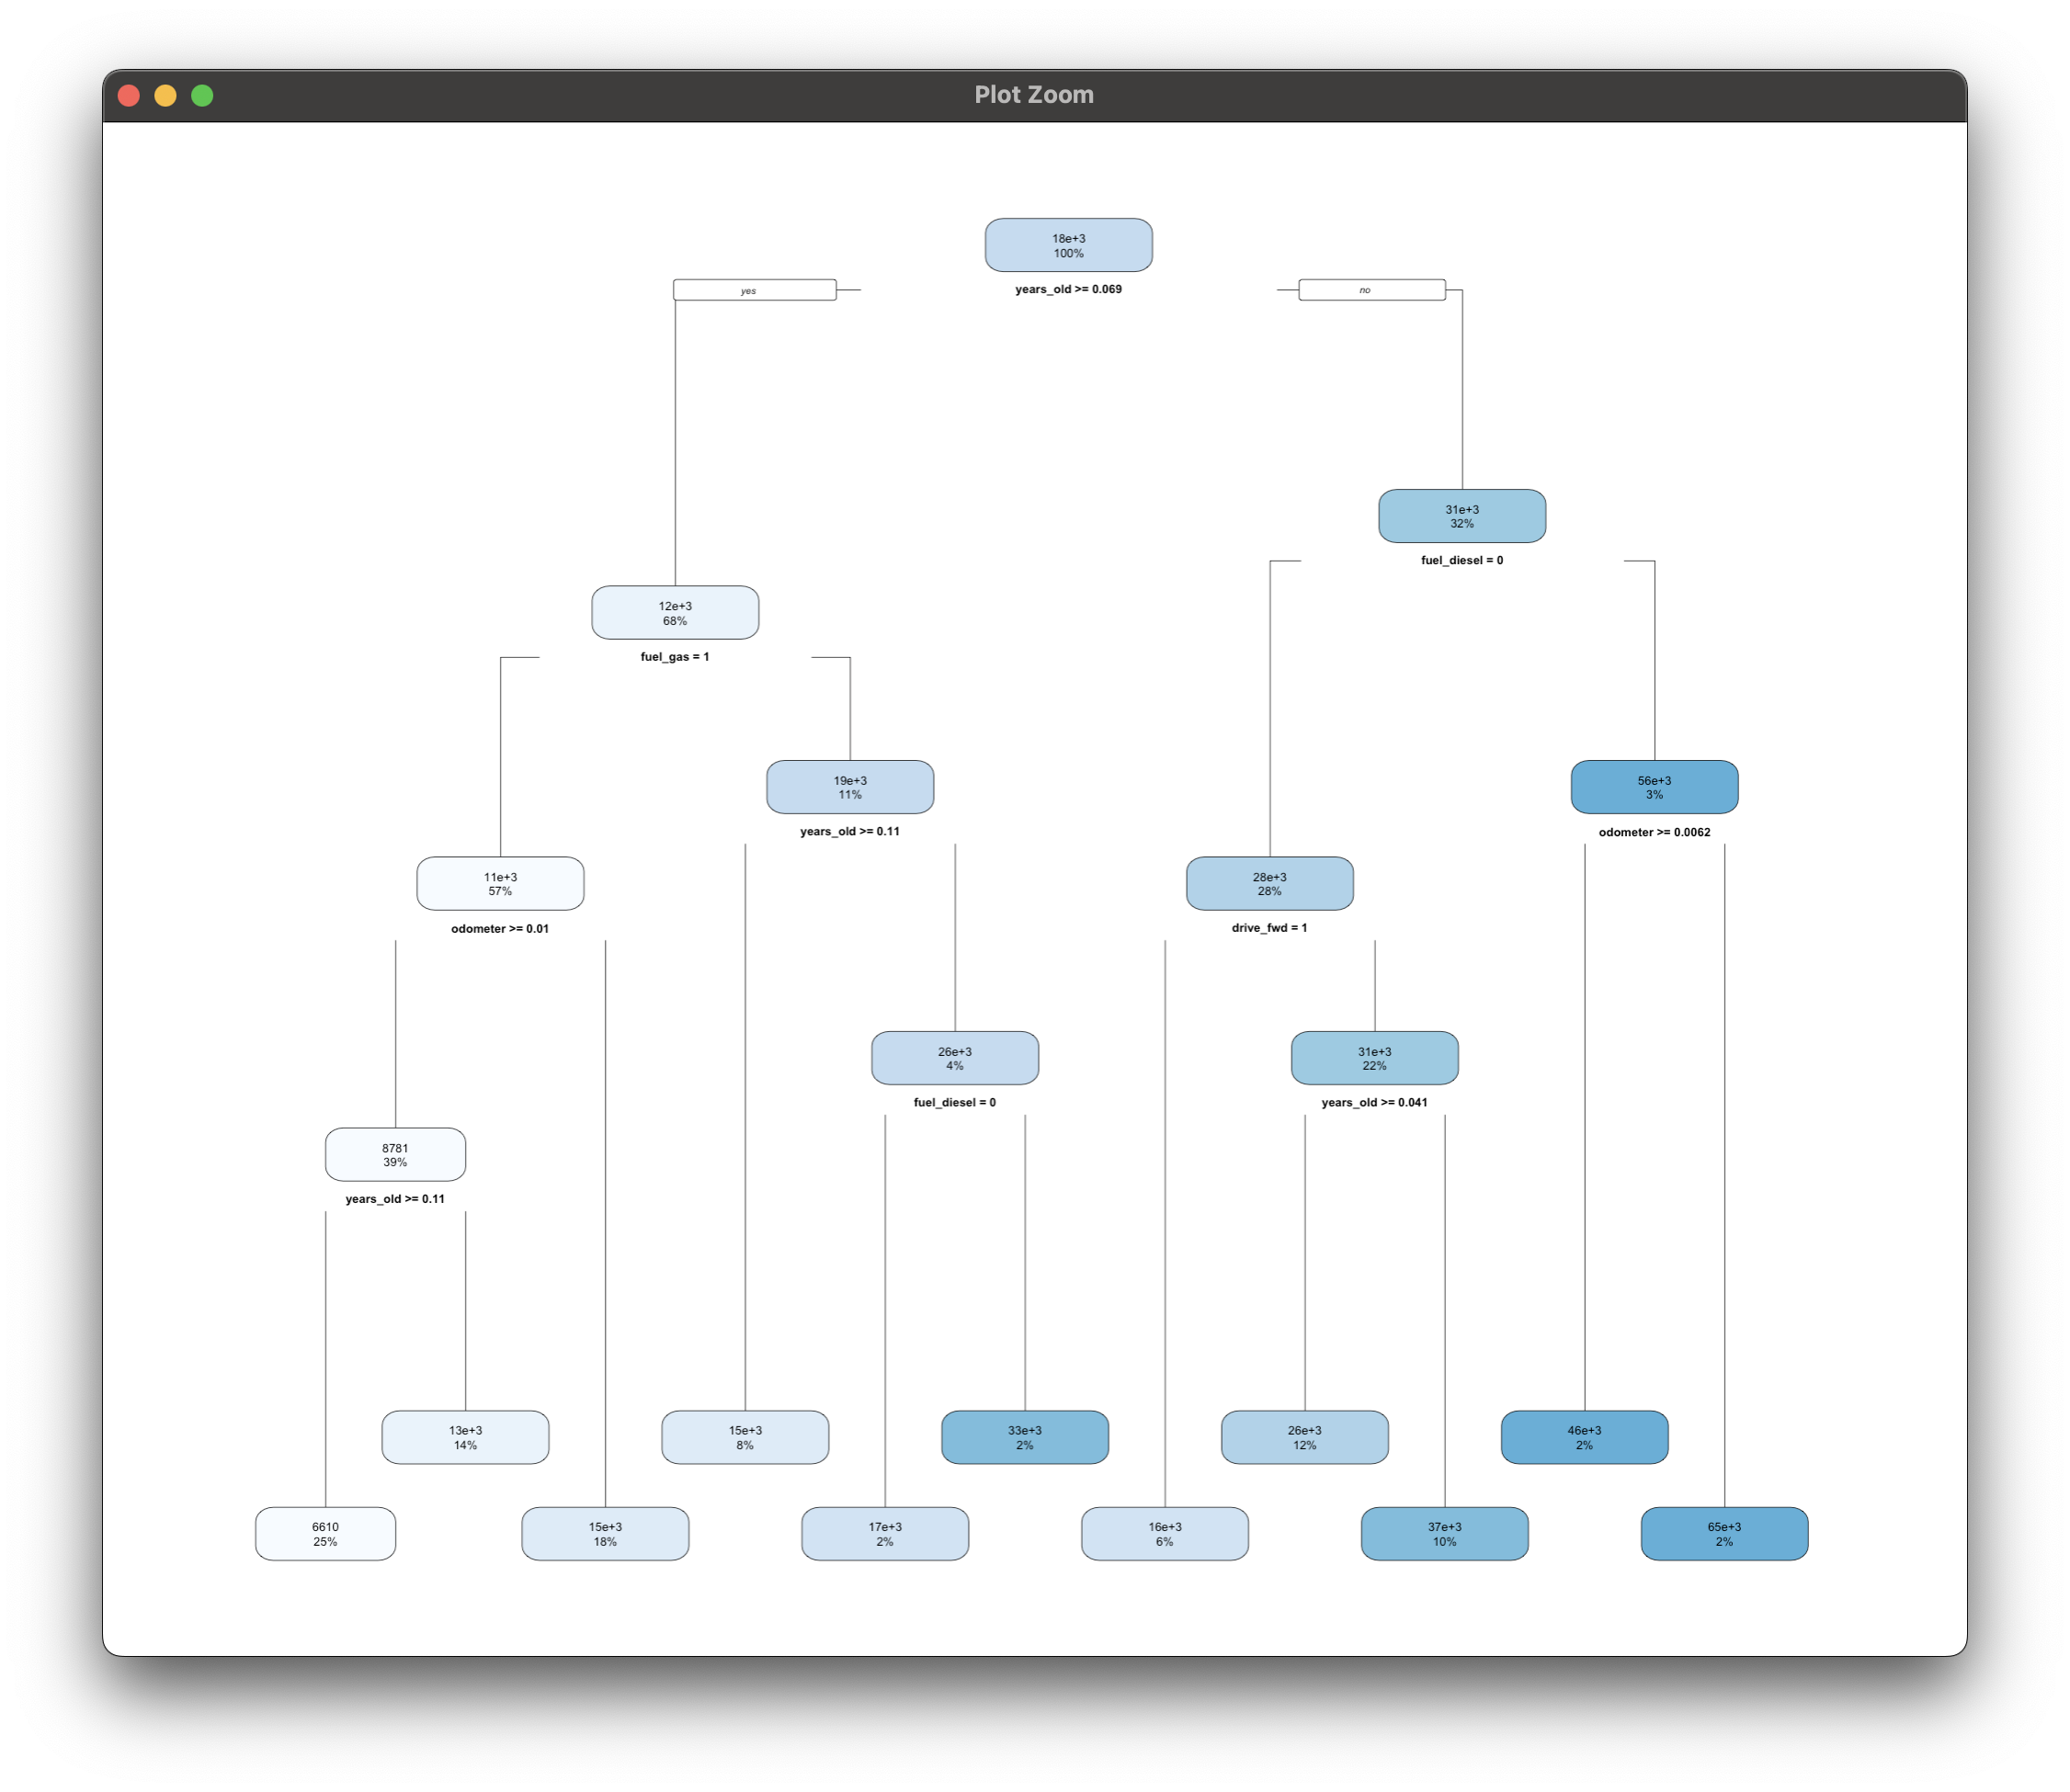Screen dimensions: 2070x1792
Task: Select leaf node 13e+3 14%
Action: click(x=465, y=1438)
